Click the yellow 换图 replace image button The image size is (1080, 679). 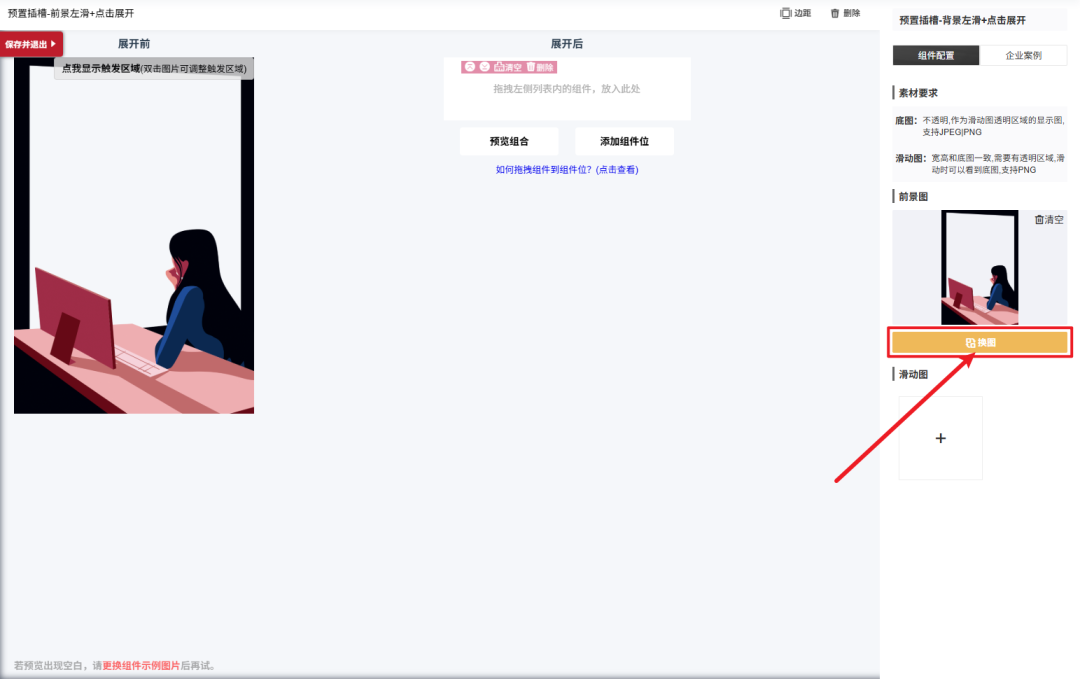(979, 342)
